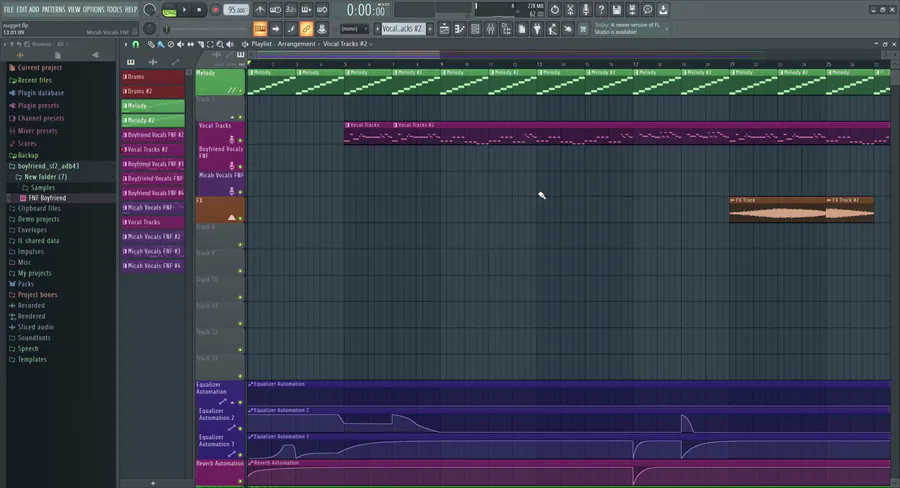Collapse the boyfriend_sf2_adb43 folder

click(x=48, y=166)
